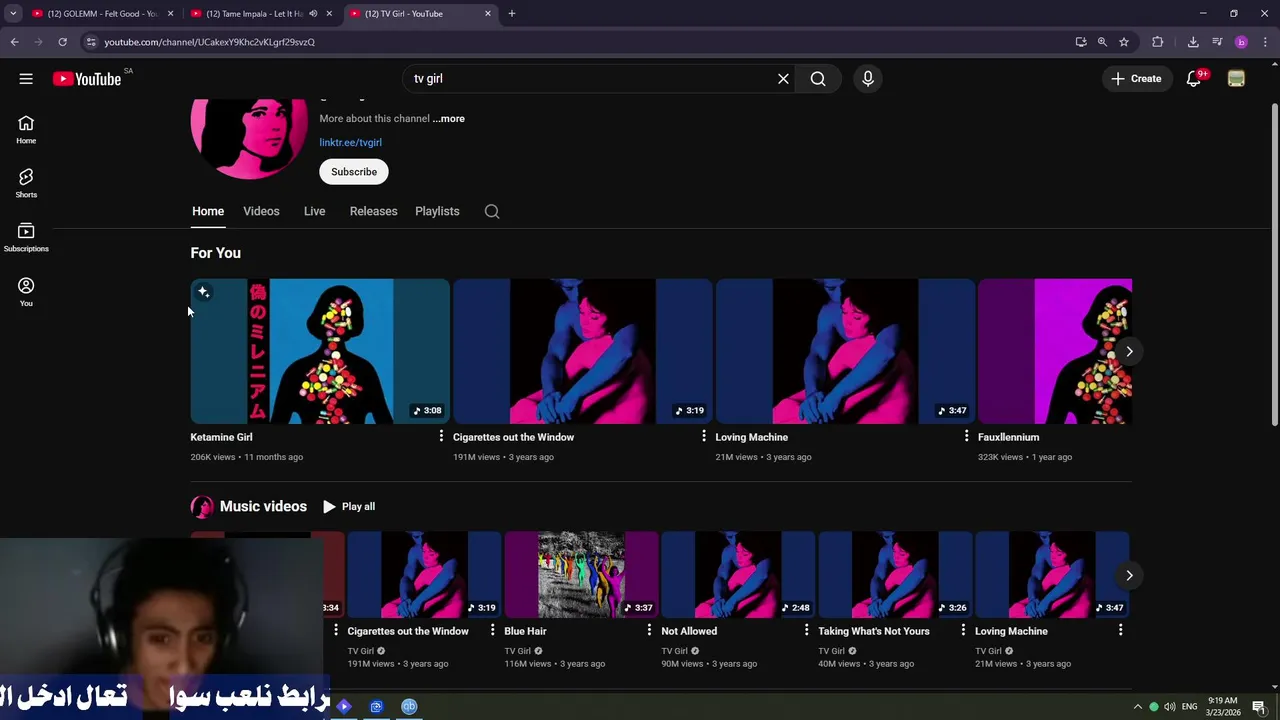Click the YouTube search input field

tap(590, 79)
